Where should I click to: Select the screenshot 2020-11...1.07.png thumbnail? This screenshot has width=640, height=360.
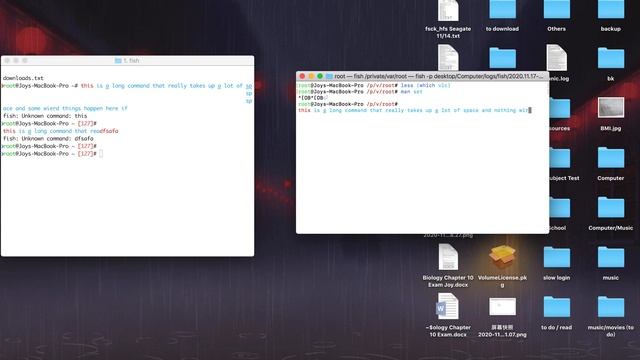click(x=502, y=307)
